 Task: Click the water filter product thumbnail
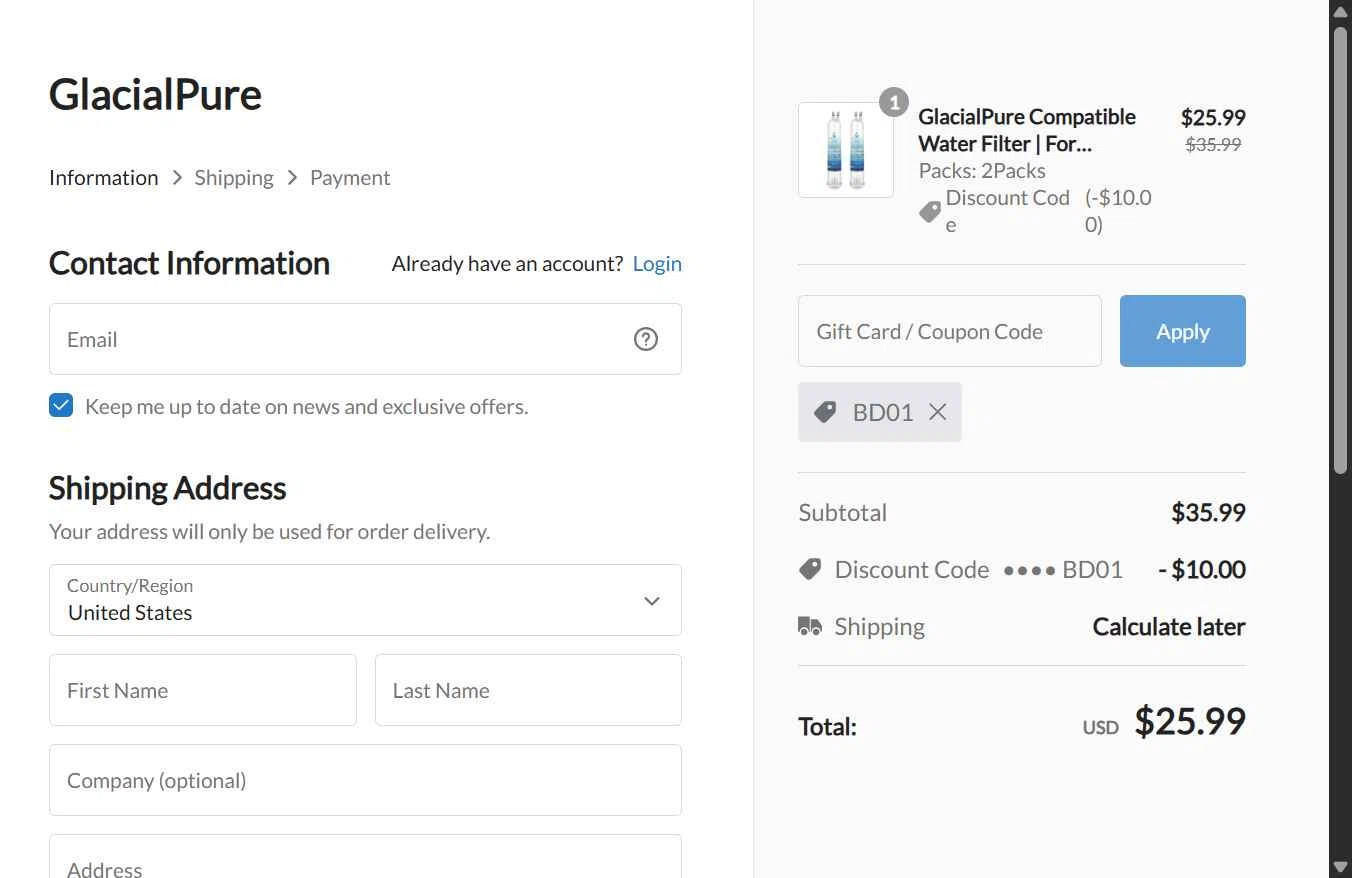846,150
